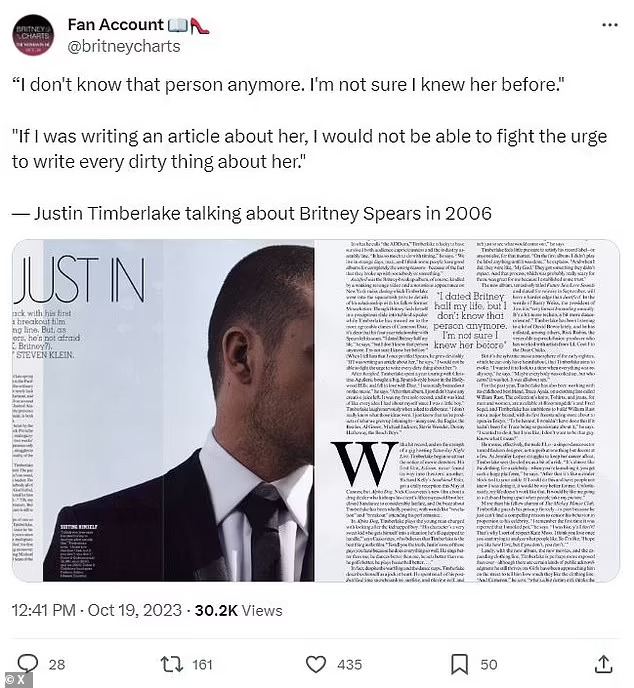Open the magazine spread image attachment
Viewport: 634px width, 688px height.
(316, 411)
